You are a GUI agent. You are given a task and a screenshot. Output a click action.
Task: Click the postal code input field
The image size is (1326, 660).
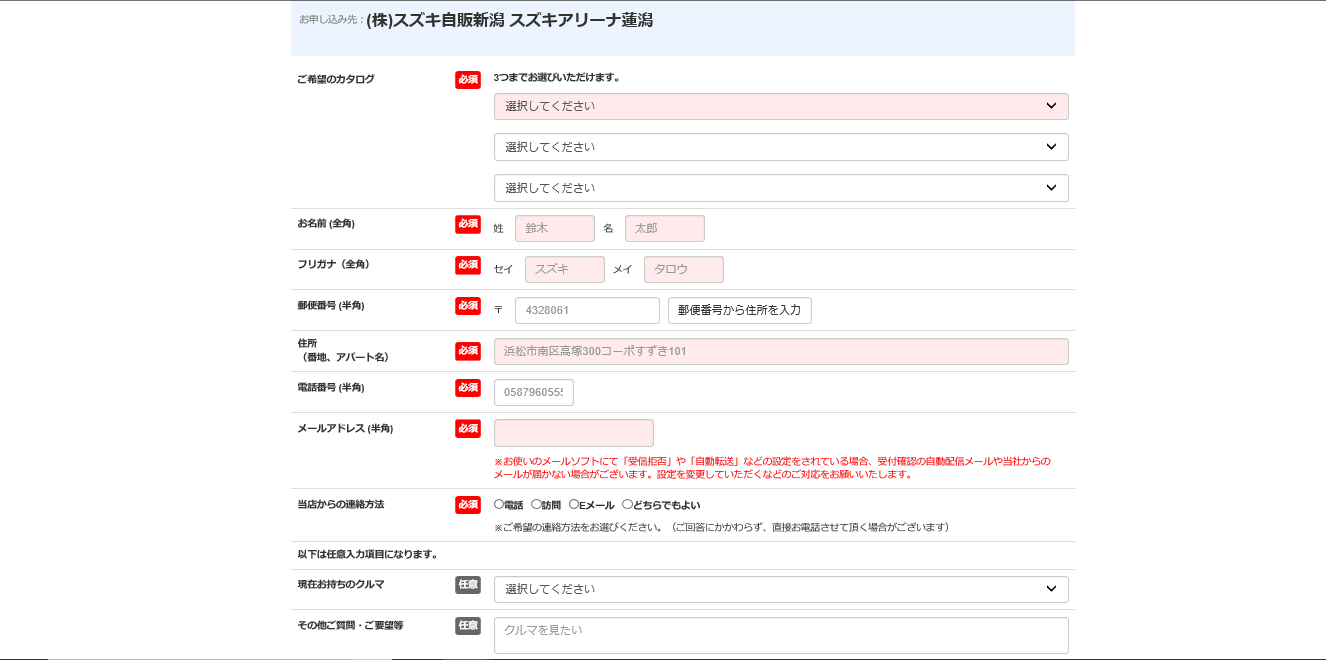(x=587, y=310)
